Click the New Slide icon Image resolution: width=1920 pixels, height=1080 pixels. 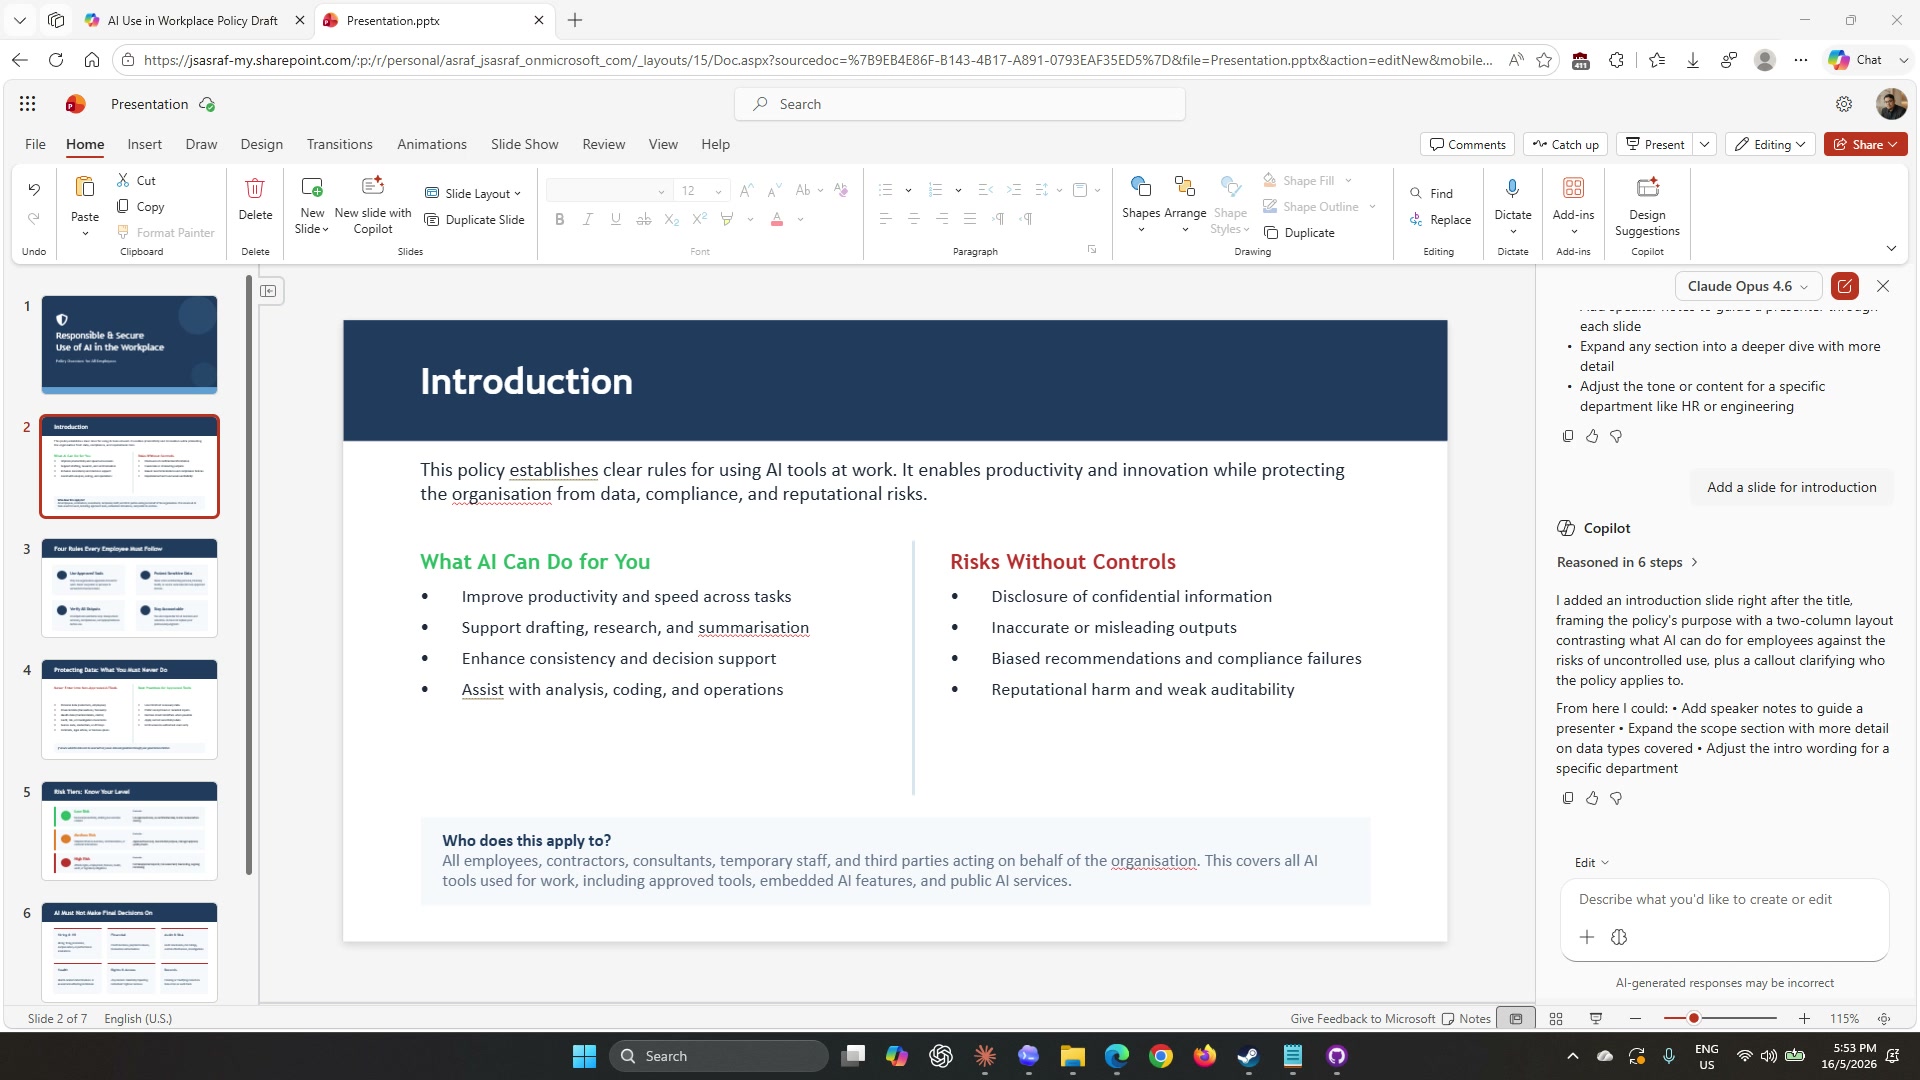click(x=312, y=187)
